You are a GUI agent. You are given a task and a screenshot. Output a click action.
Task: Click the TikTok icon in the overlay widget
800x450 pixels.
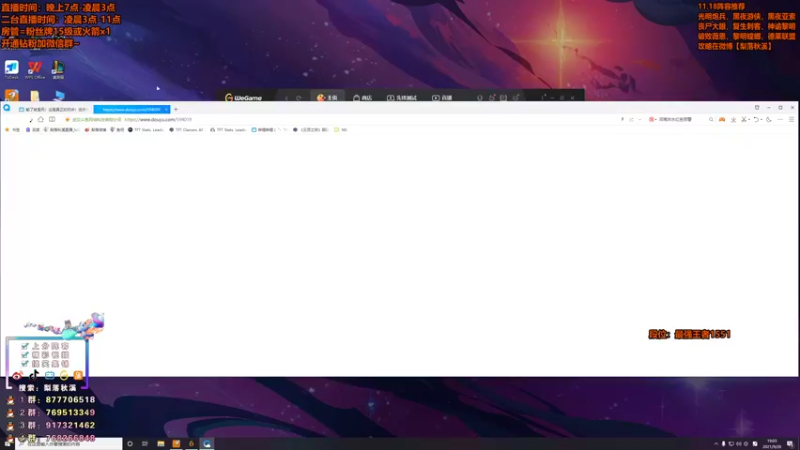(x=34, y=375)
